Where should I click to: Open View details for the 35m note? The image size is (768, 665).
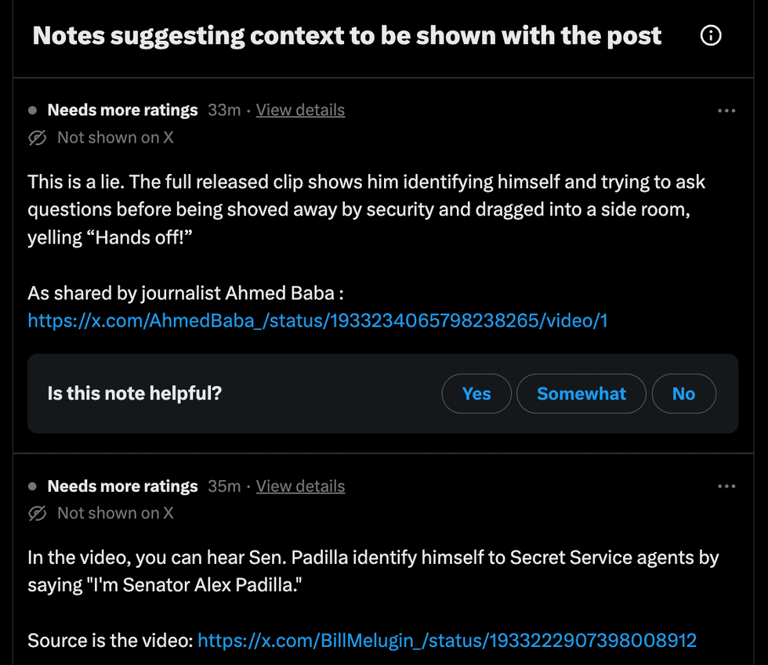[300, 486]
